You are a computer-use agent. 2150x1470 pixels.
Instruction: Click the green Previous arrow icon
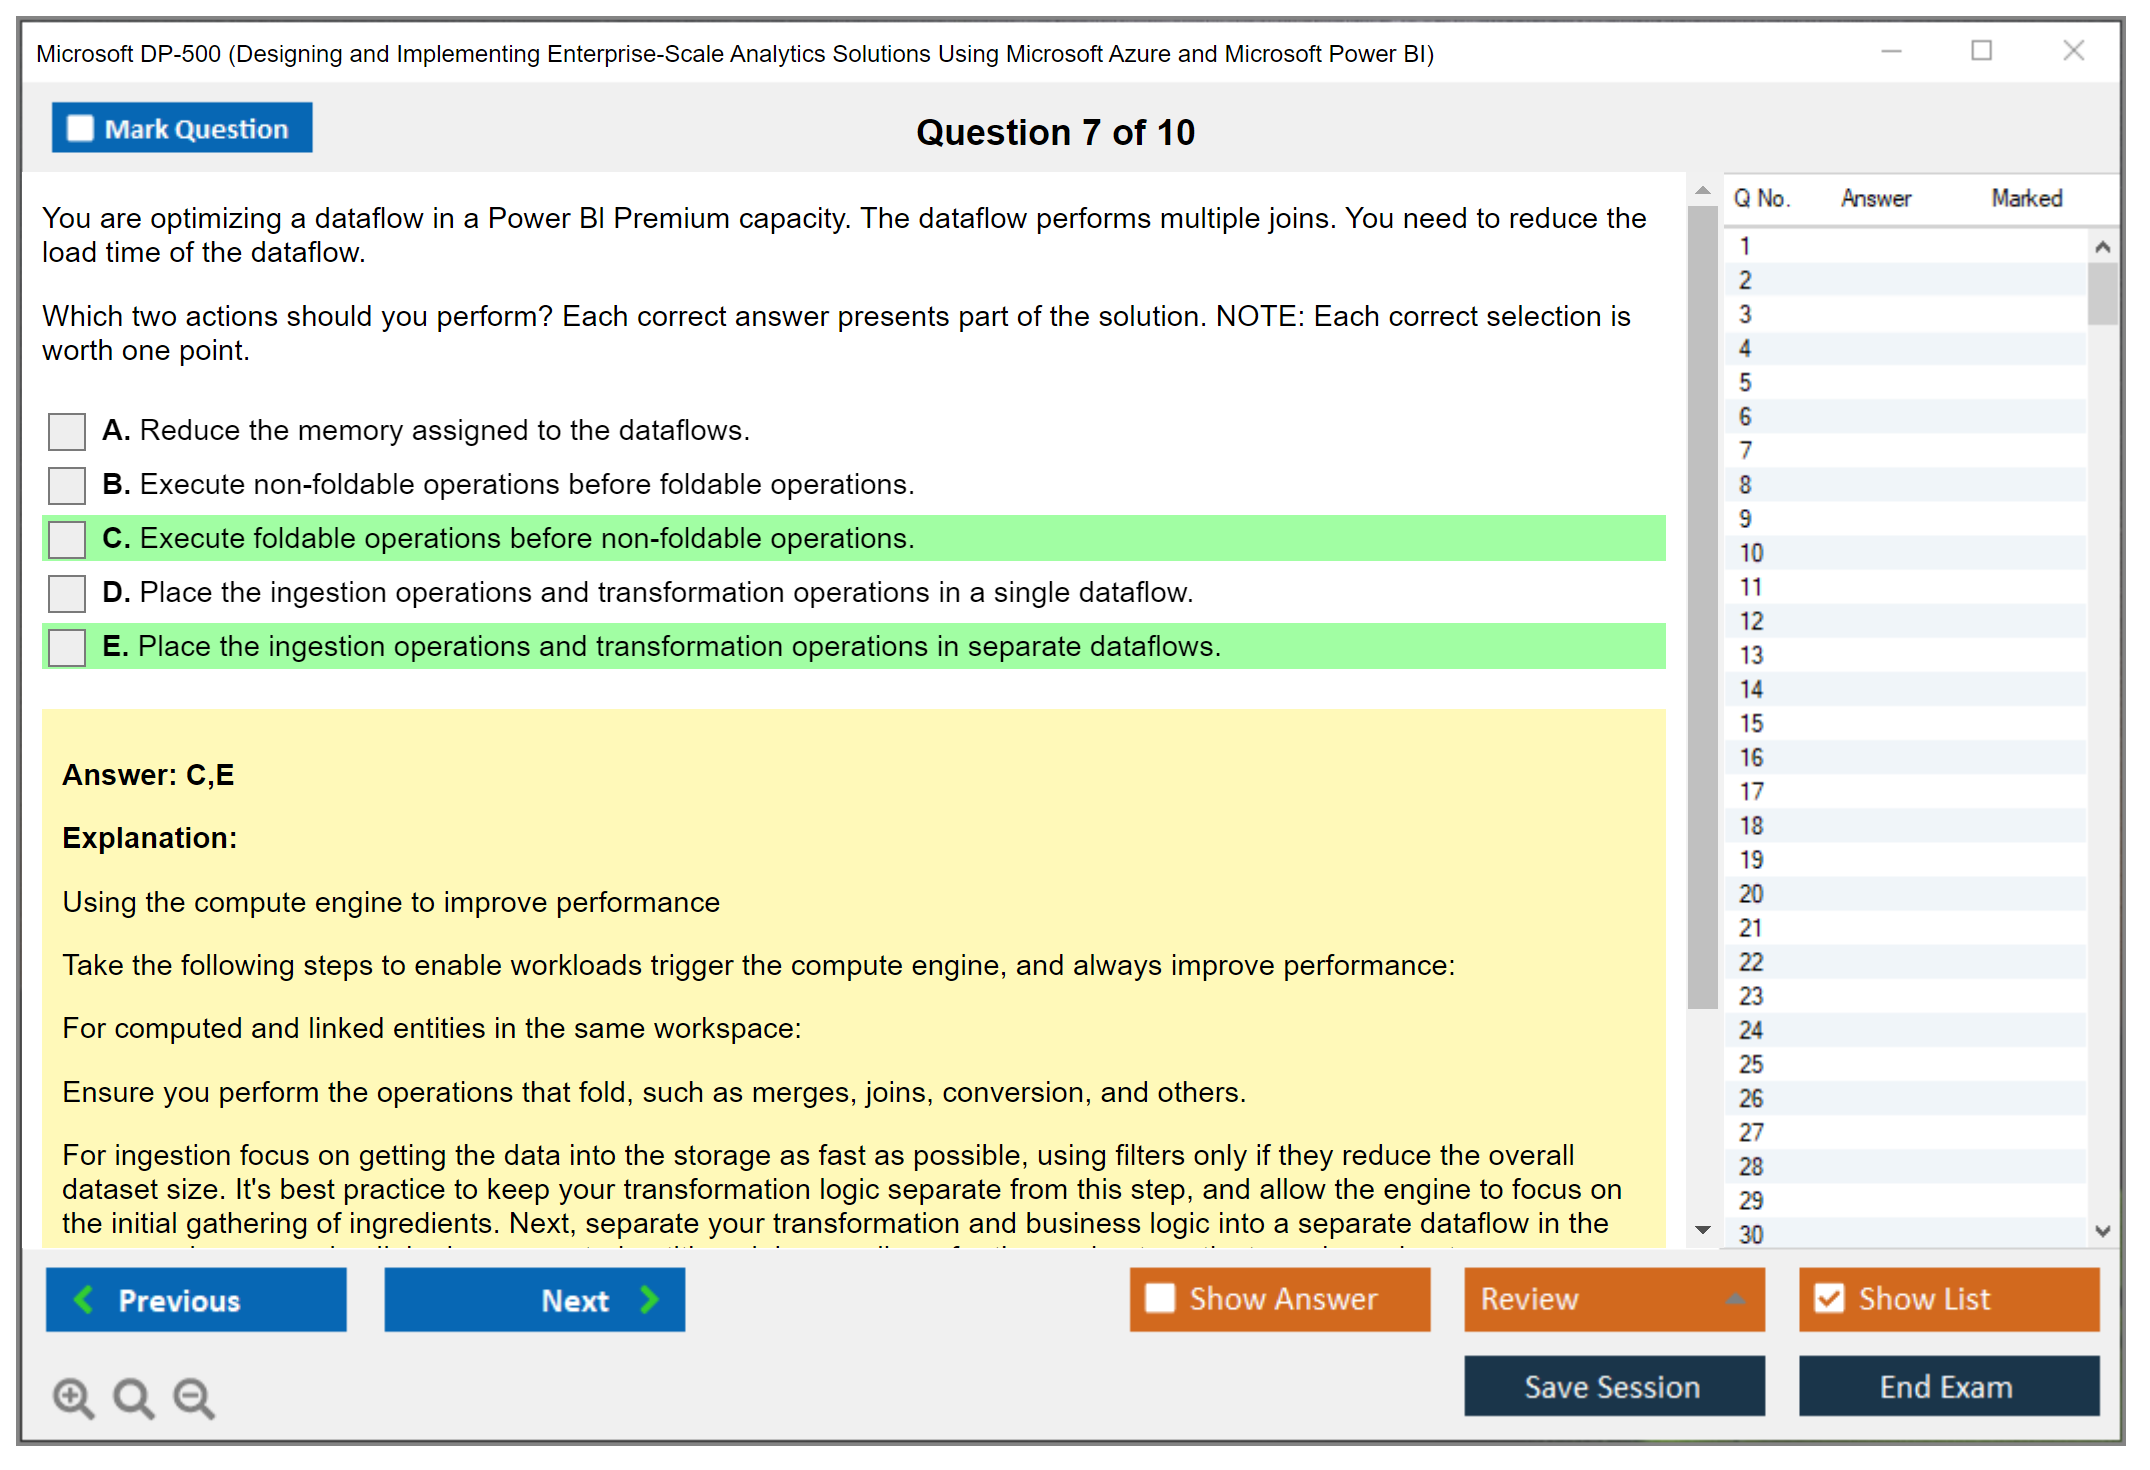tap(84, 1300)
